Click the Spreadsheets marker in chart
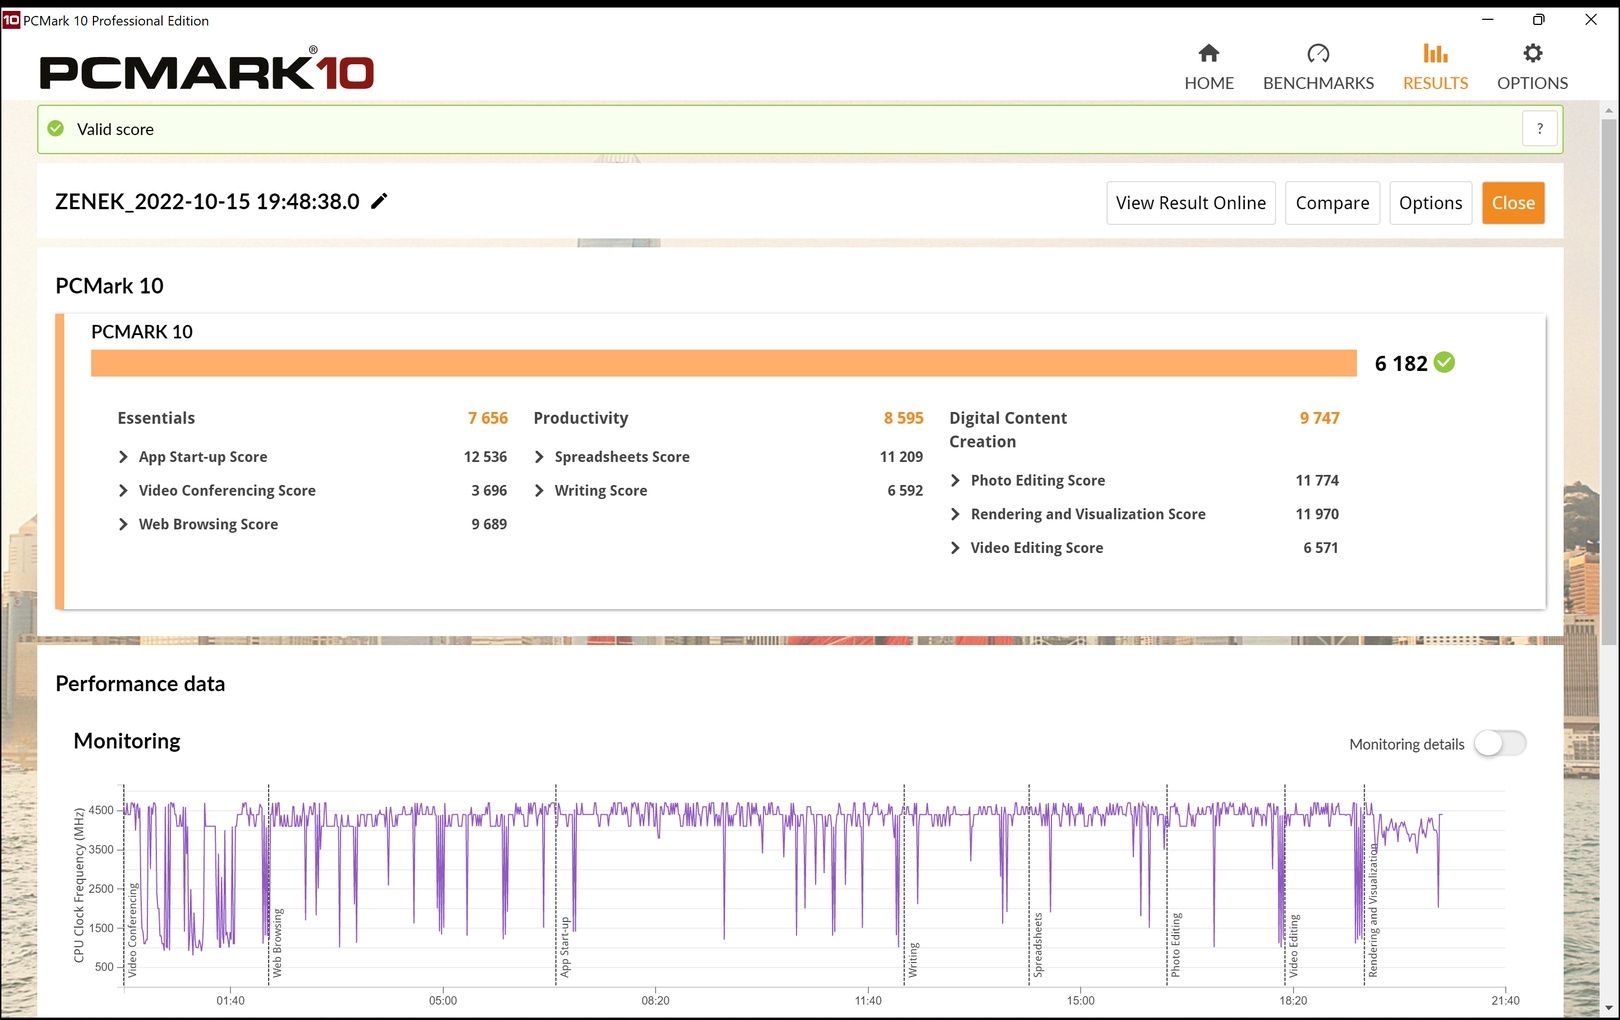The height and width of the screenshot is (1020, 1620). pyautogui.click(x=1038, y=944)
